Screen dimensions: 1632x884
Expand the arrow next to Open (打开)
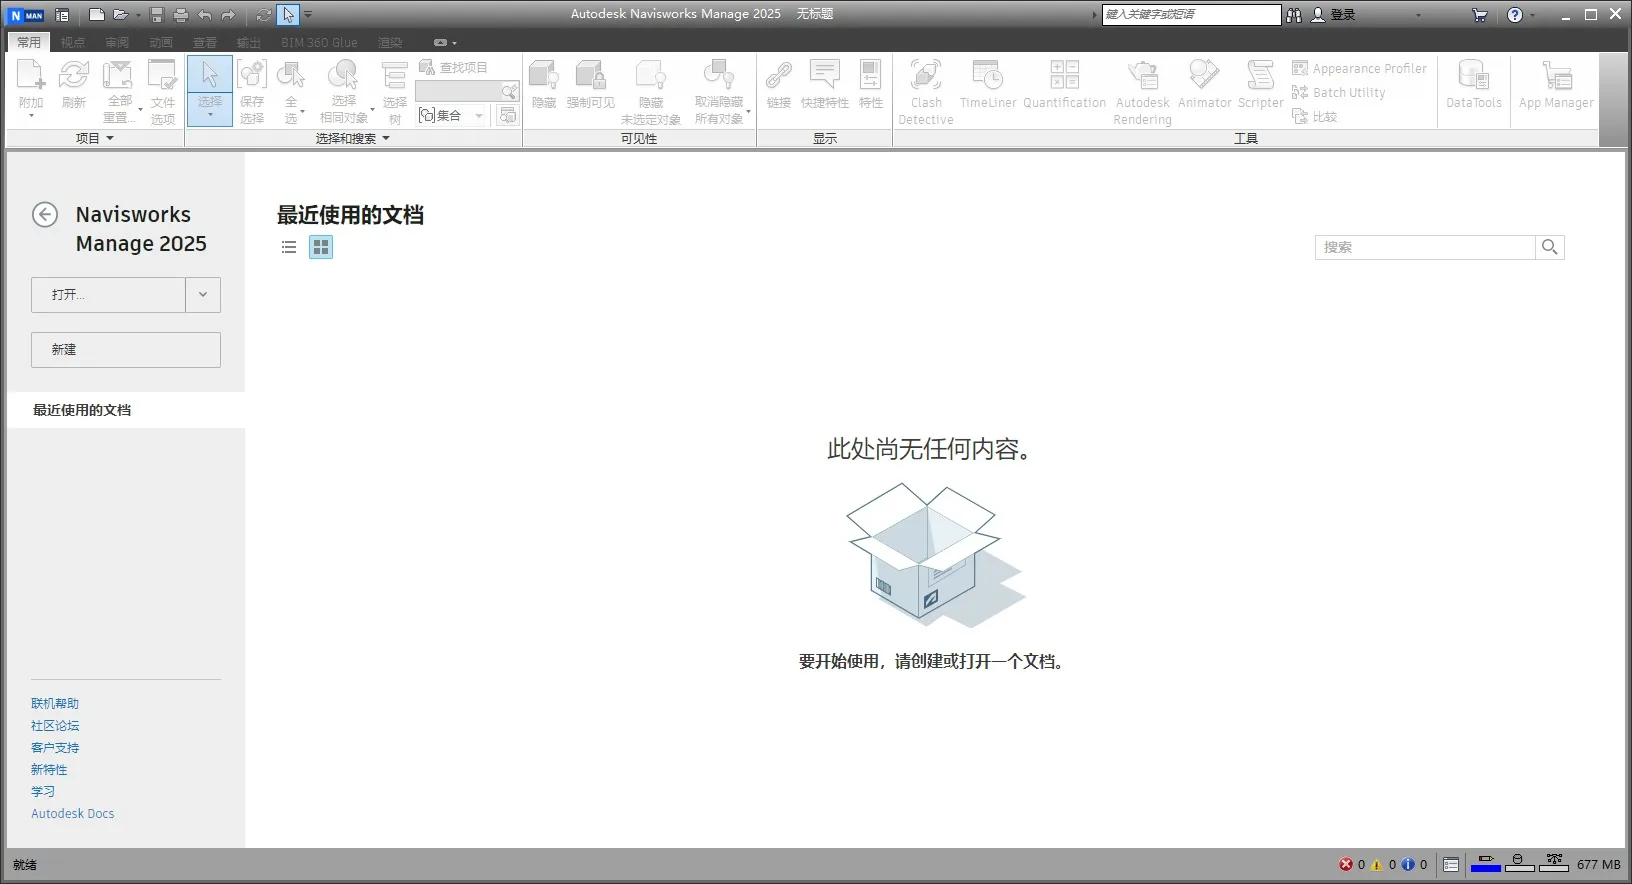pyautogui.click(x=203, y=295)
